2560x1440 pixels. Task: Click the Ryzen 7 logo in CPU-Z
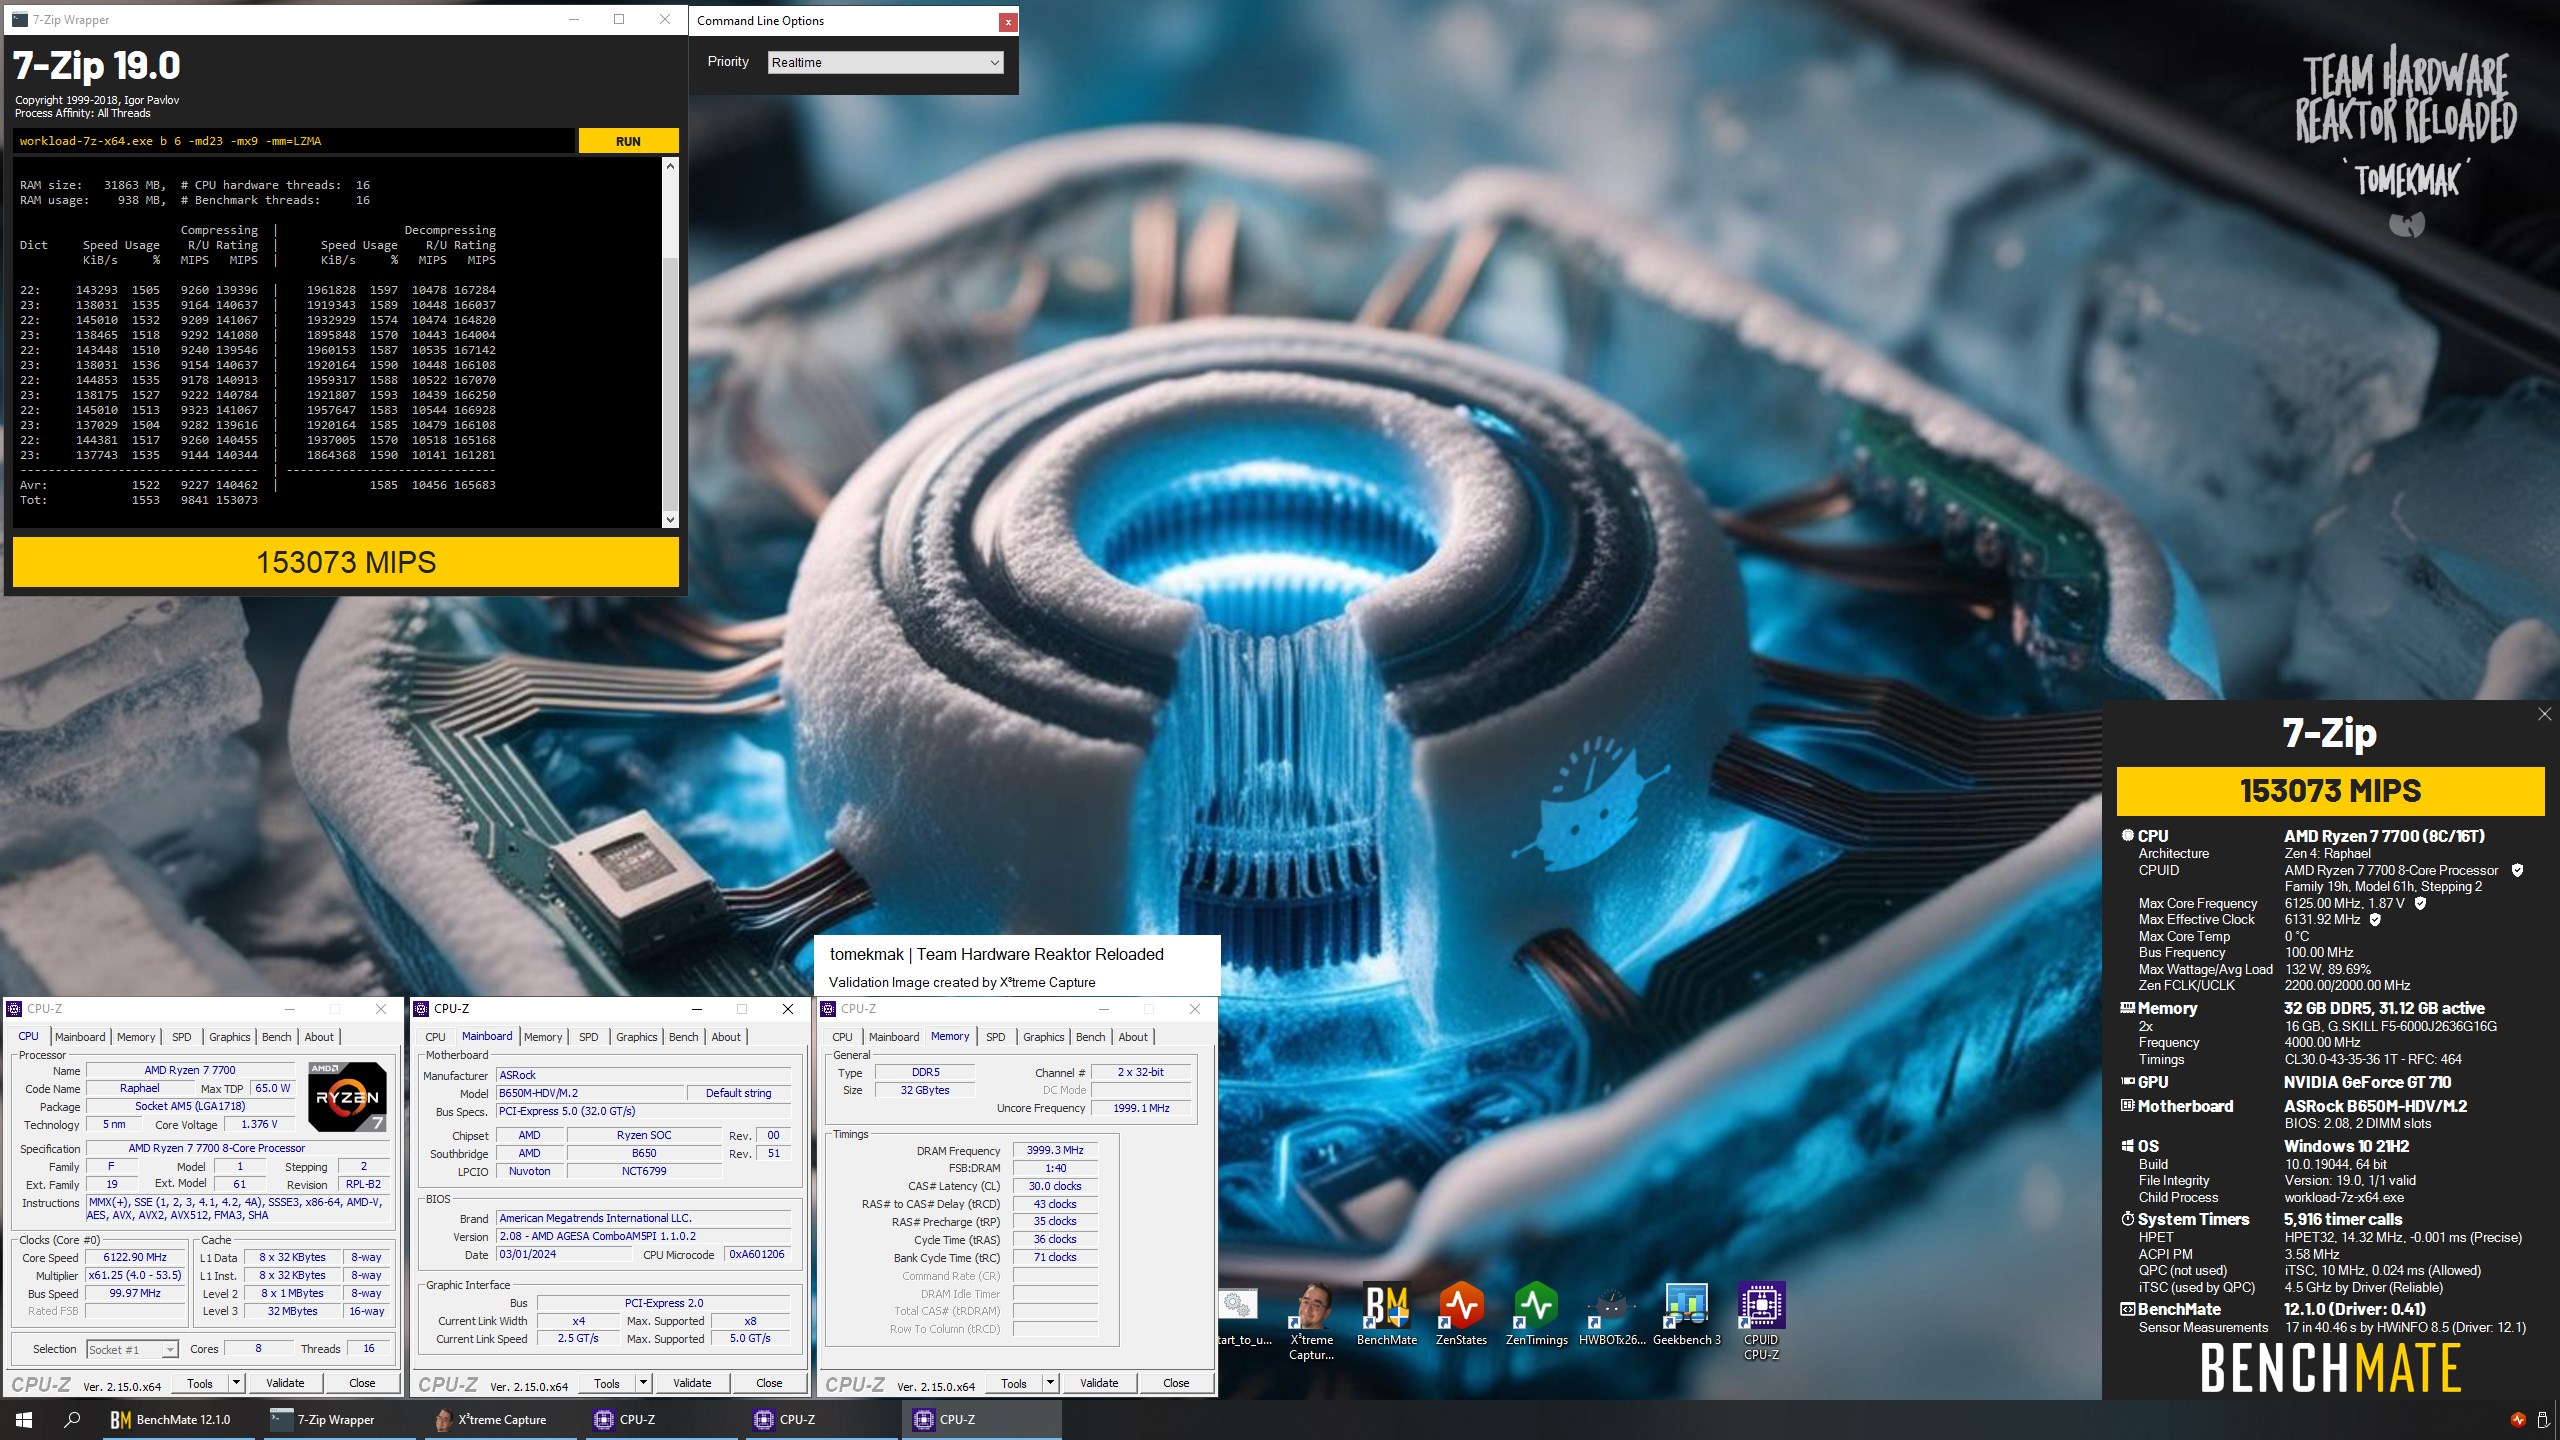click(x=347, y=1097)
